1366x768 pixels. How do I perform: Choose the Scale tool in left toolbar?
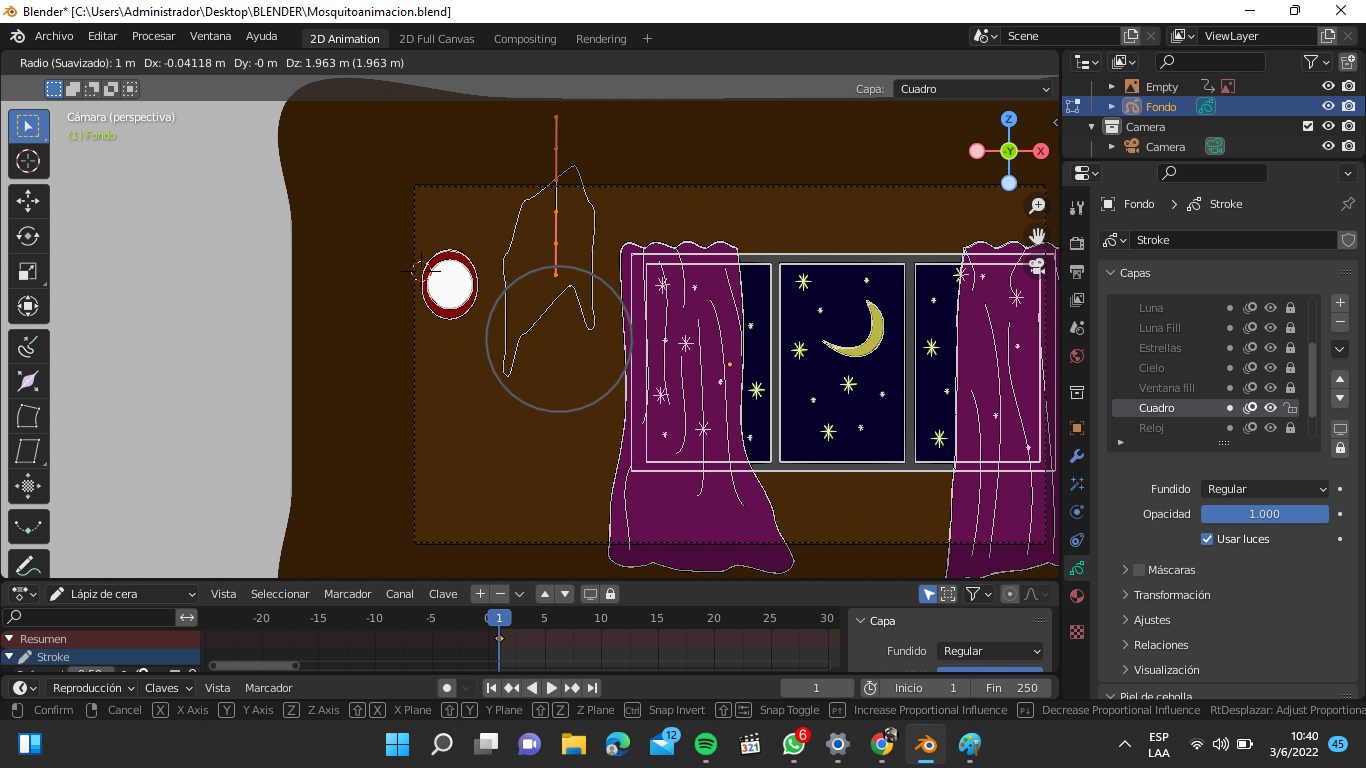28,271
